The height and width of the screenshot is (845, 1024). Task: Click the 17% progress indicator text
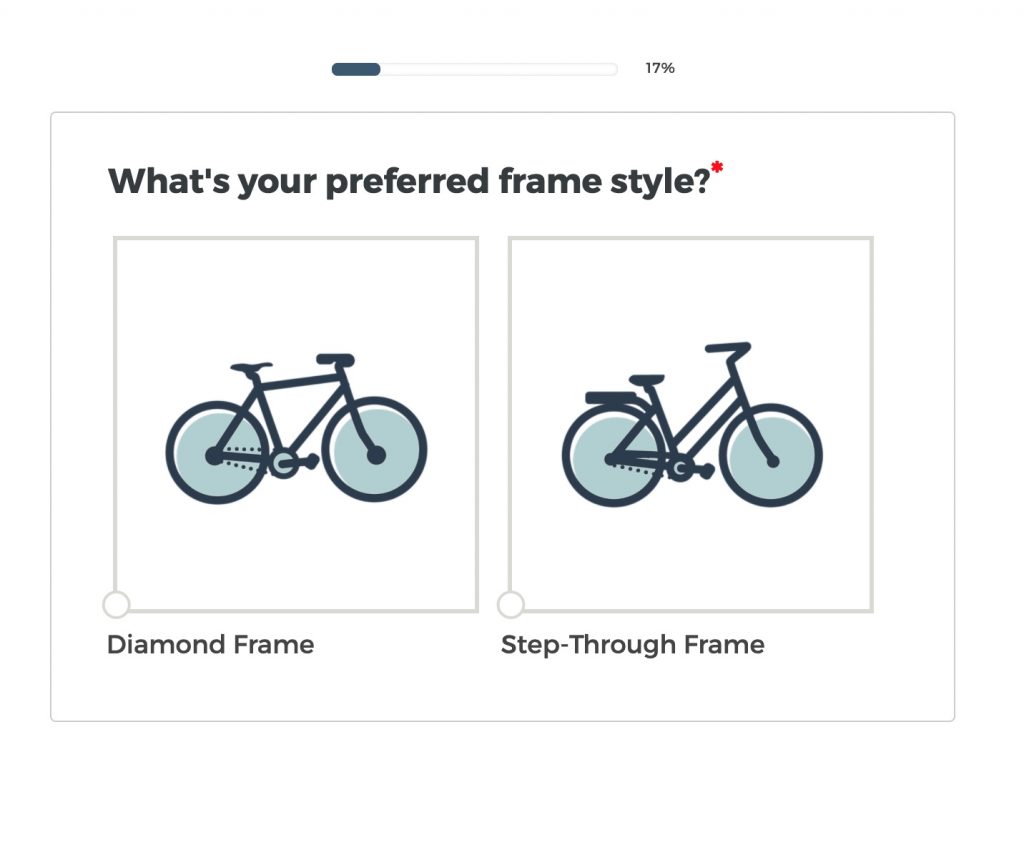(x=660, y=68)
